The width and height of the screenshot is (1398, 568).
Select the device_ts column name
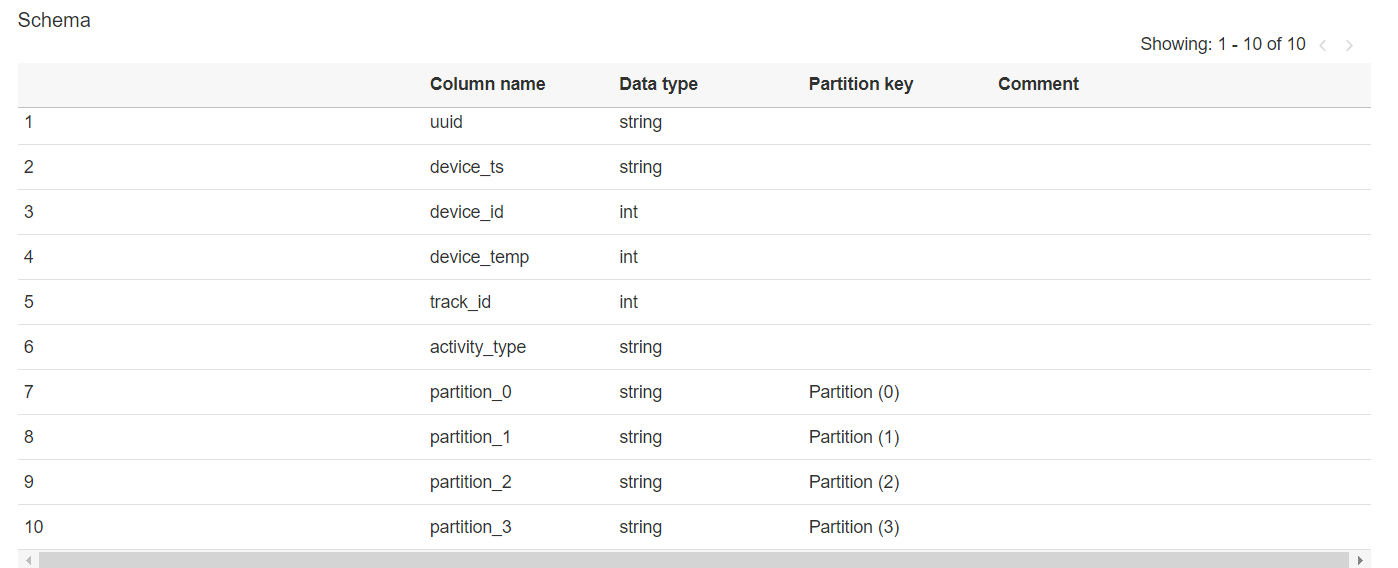coord(466,167)
